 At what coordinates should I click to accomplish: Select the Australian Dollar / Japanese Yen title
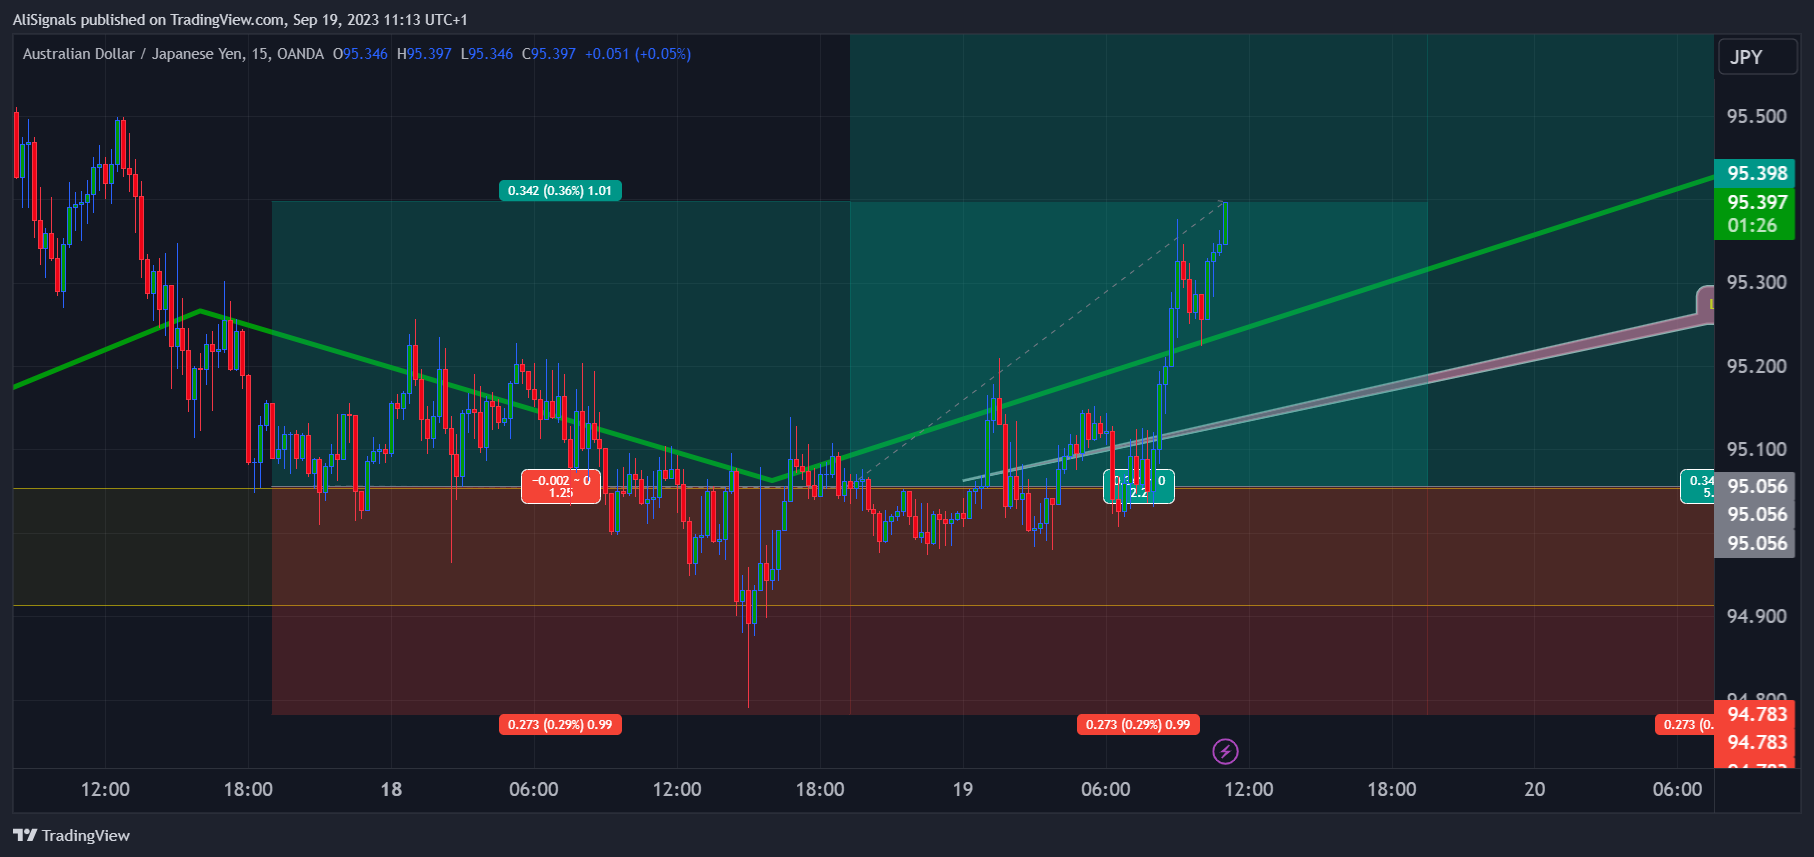point(133,54)
